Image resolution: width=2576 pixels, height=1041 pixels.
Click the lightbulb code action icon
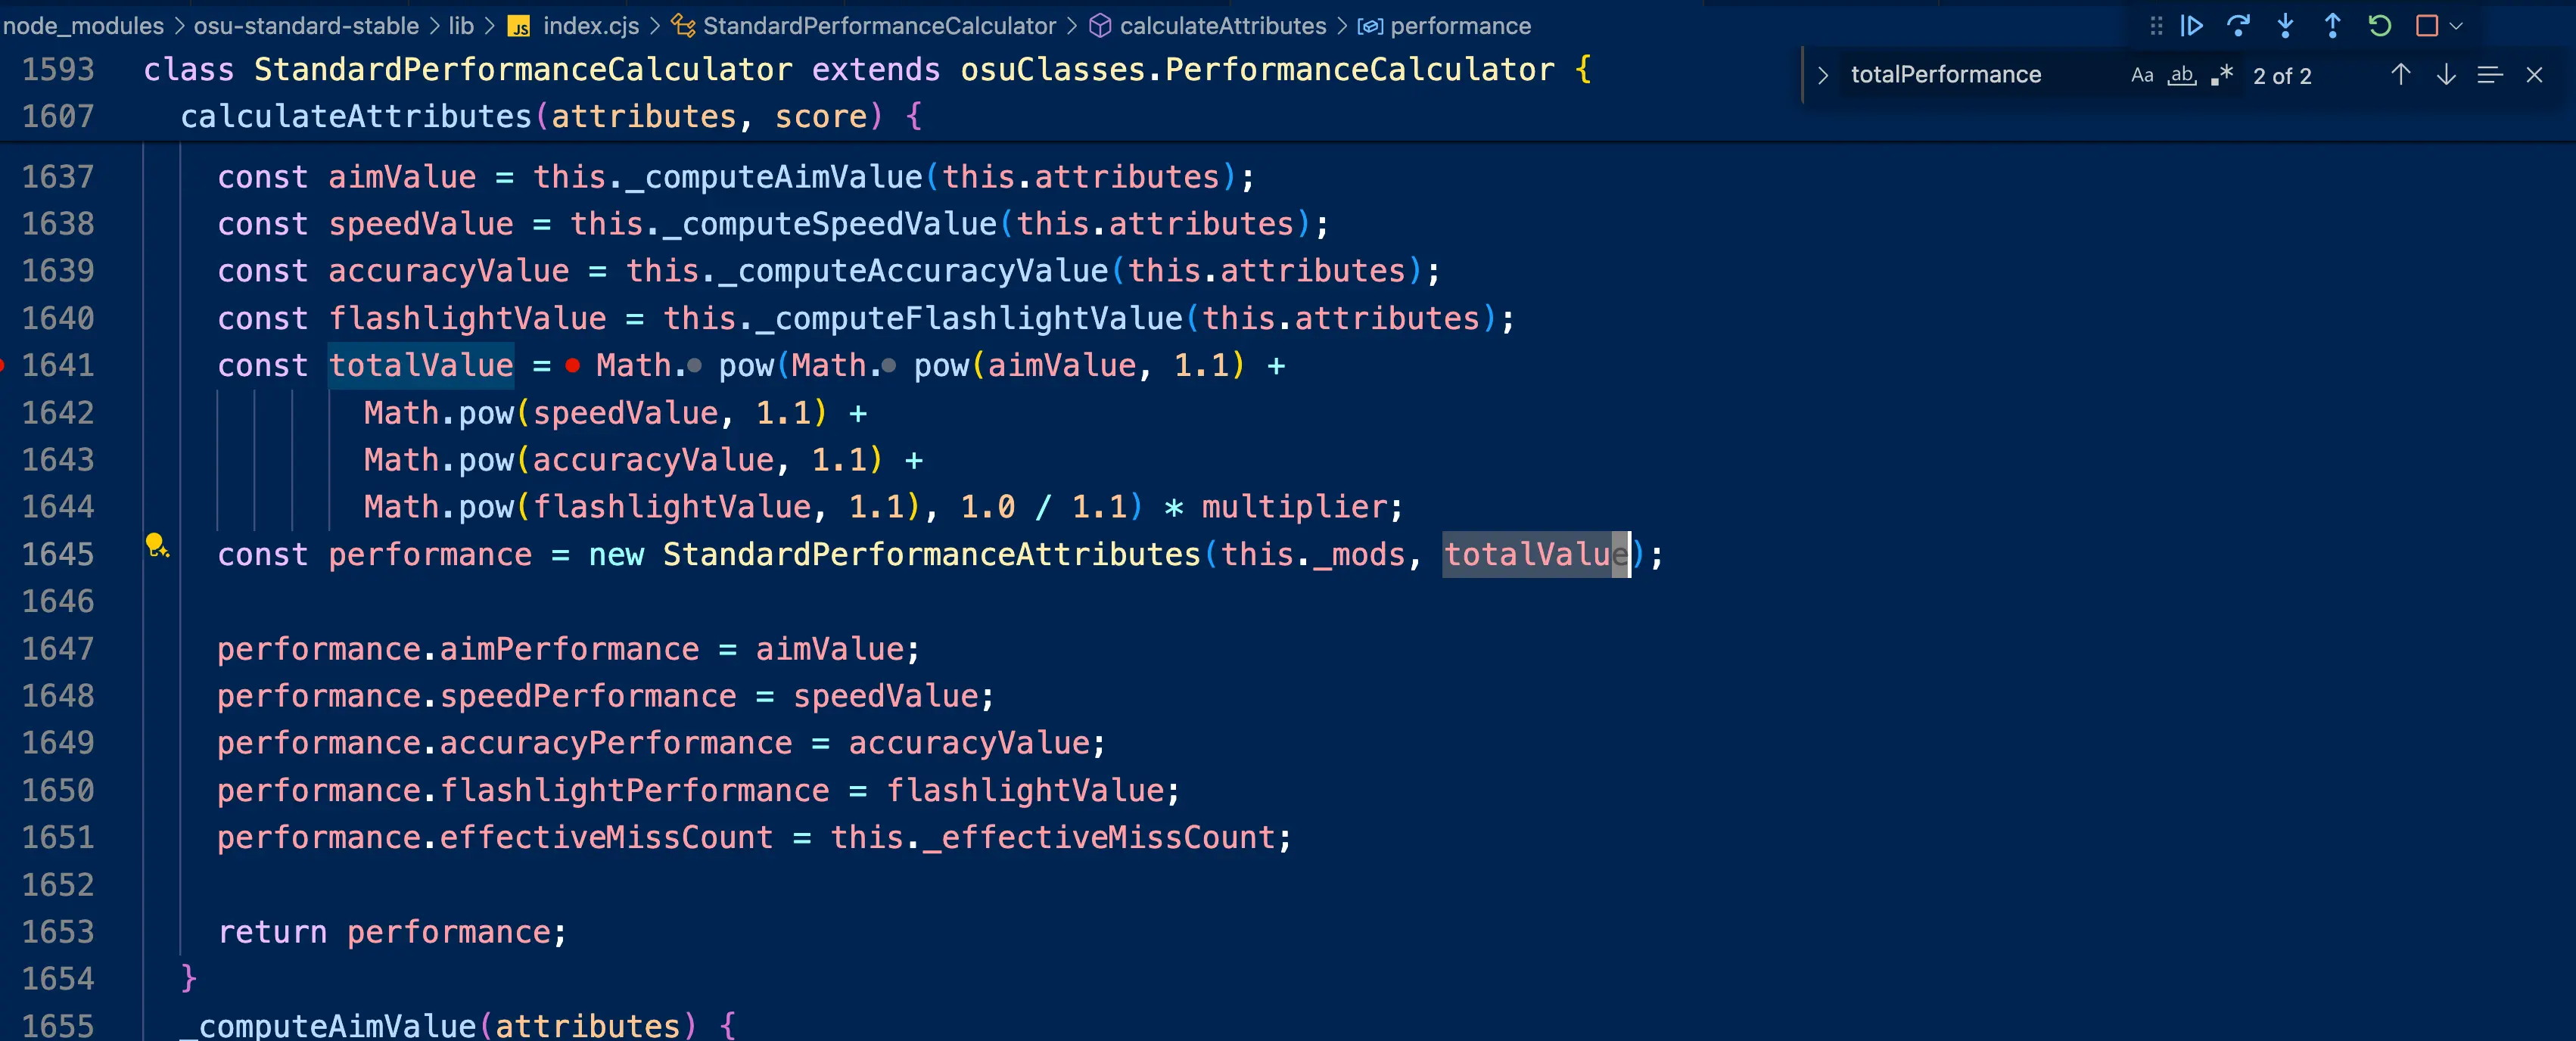[157, 545]
